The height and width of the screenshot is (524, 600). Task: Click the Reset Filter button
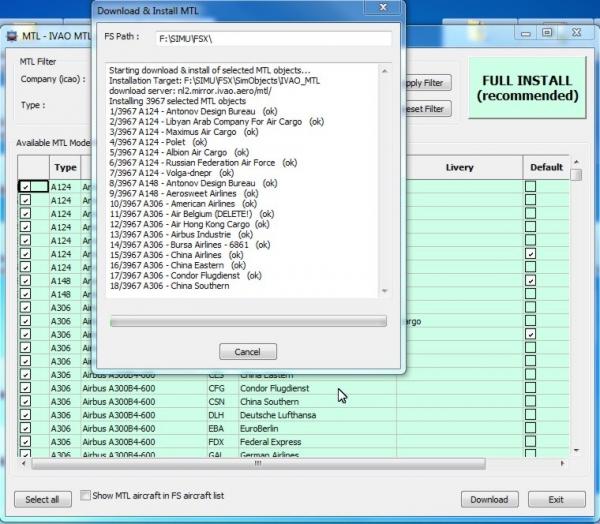click(x=428, y=109)
